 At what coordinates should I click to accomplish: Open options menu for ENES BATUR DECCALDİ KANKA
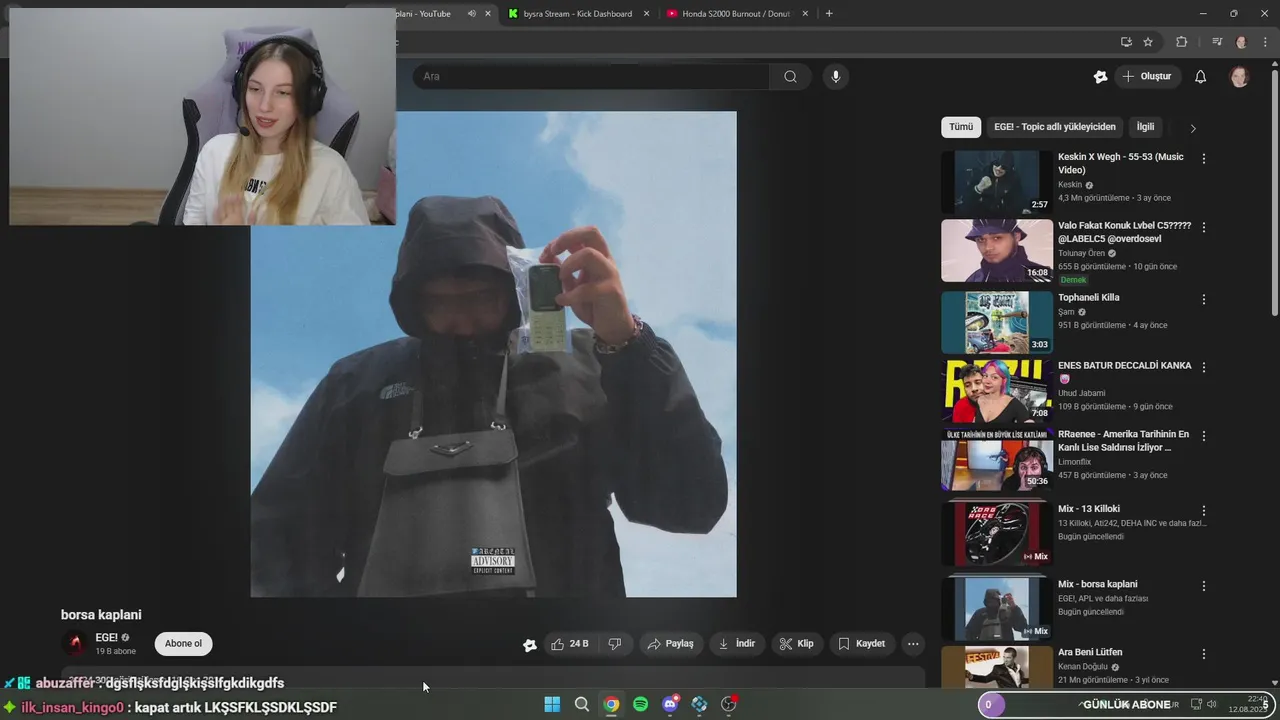coord(1204,367)
